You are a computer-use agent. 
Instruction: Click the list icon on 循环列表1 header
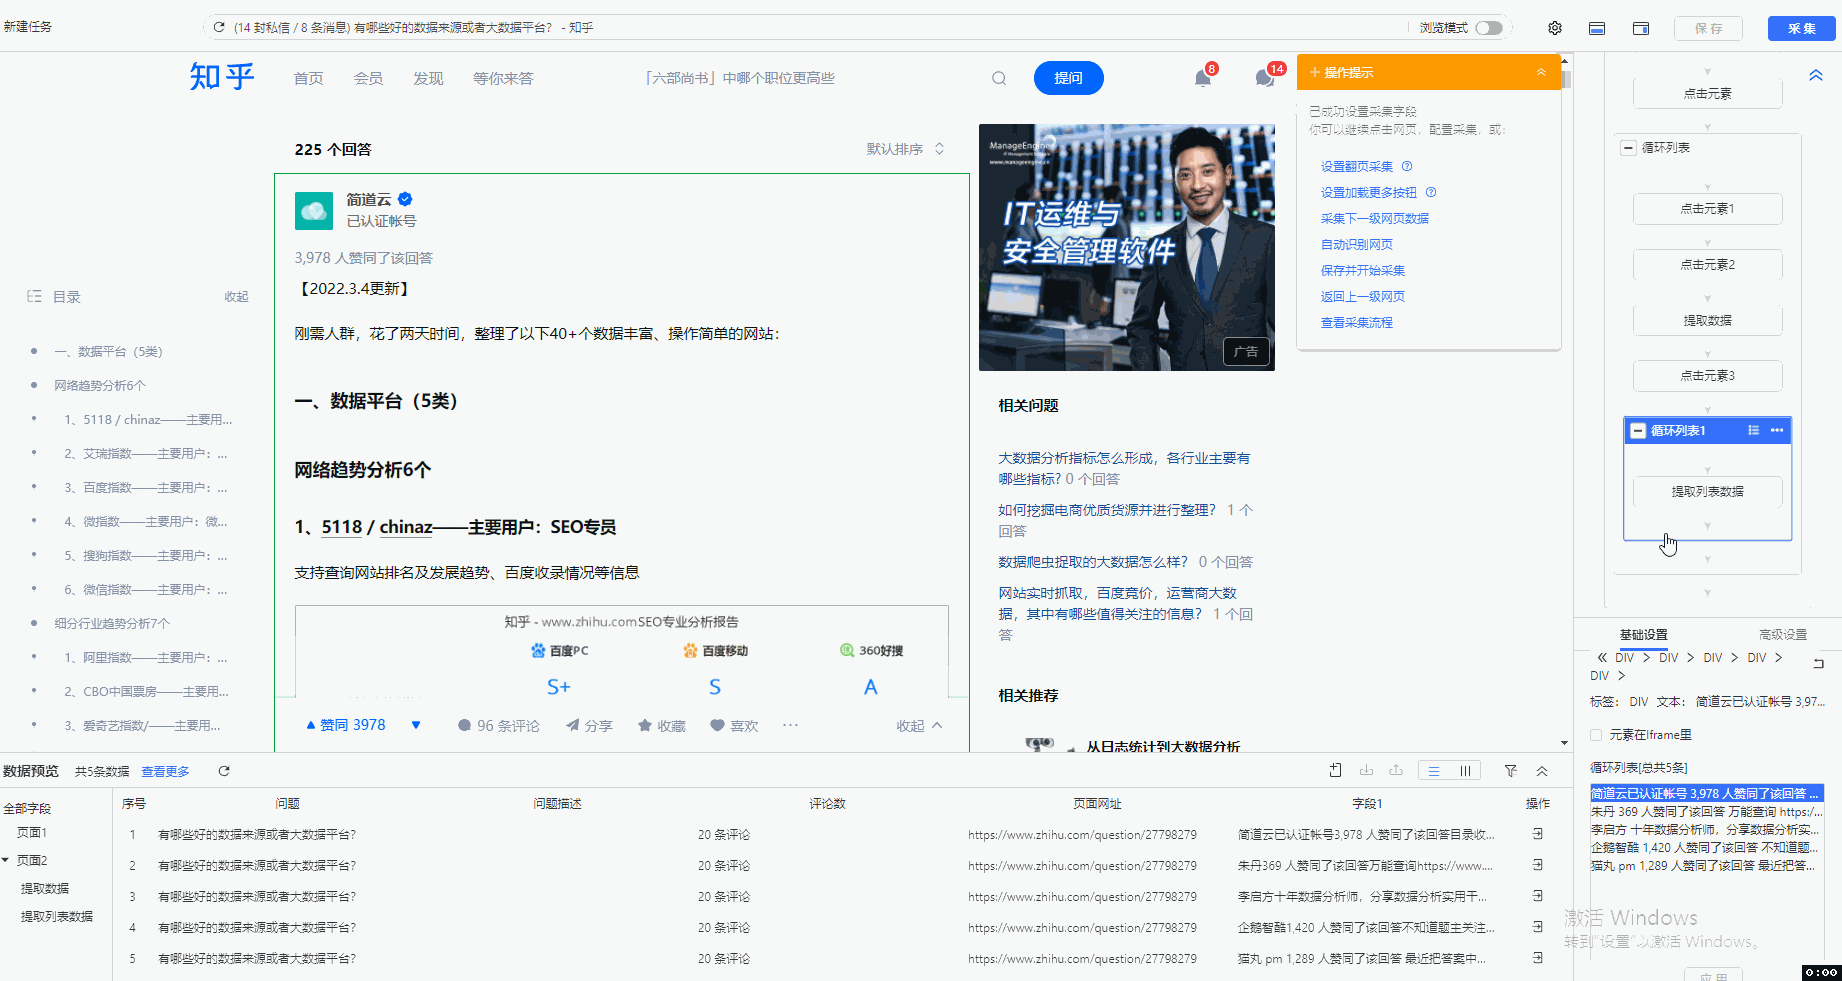point(1753,430)
